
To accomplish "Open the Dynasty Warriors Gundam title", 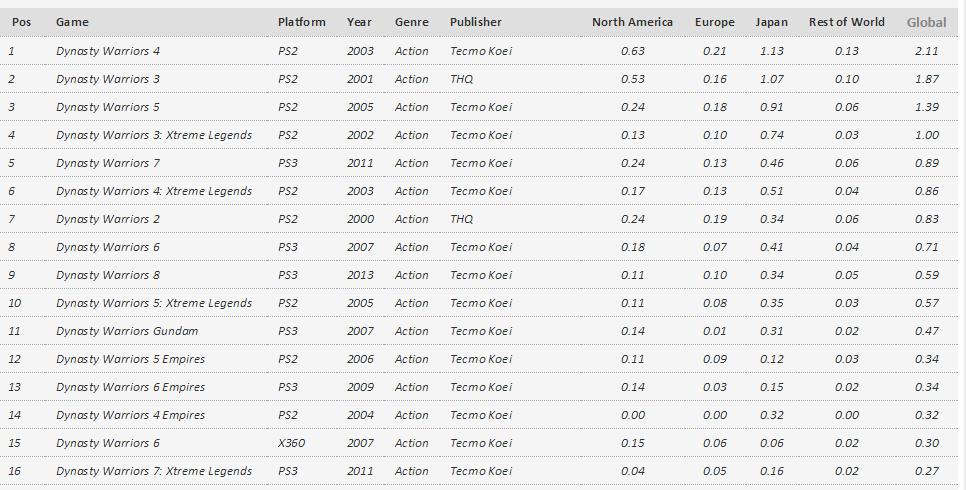I will click(127, 332).
